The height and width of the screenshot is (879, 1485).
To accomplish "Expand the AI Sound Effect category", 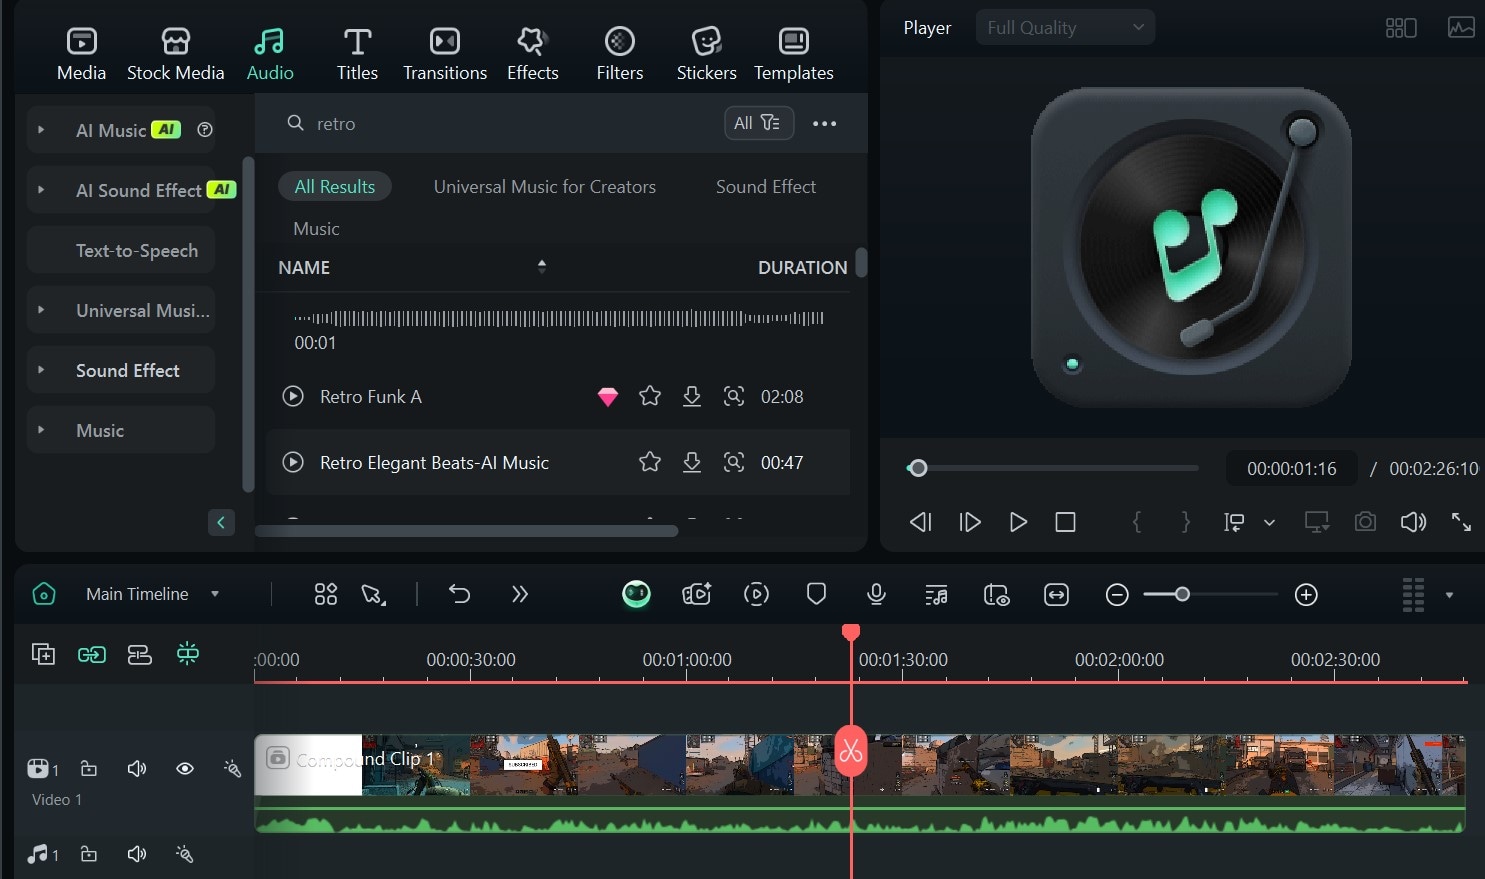I will coord(41,190).
